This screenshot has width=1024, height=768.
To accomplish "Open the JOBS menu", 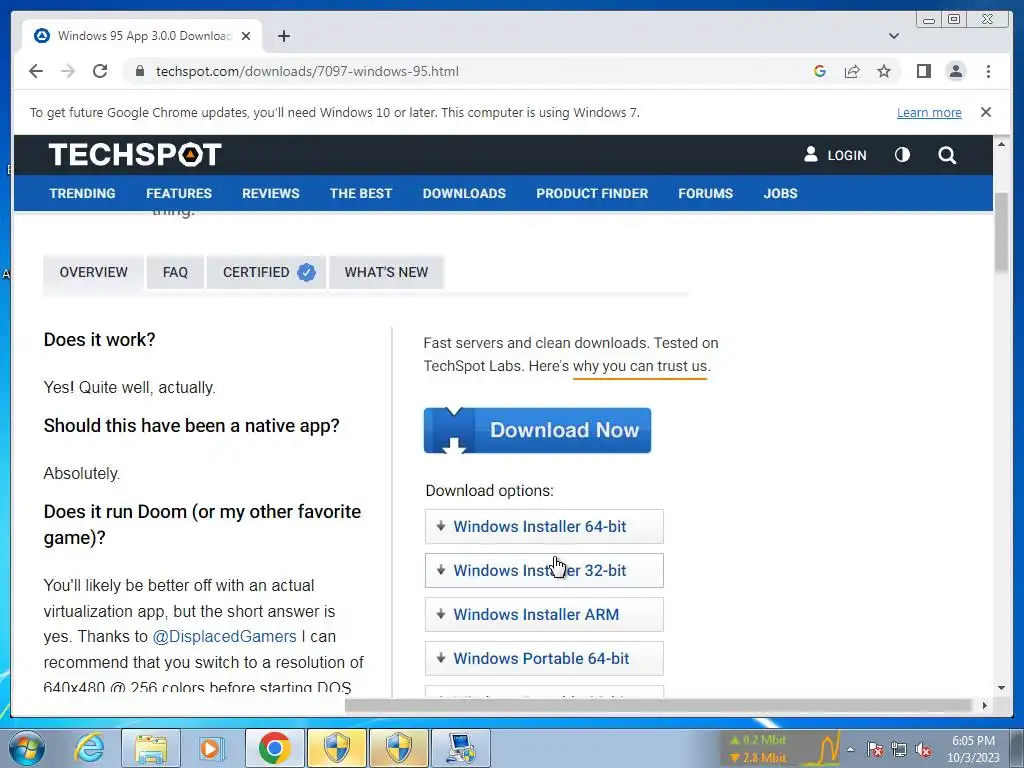I will coord(780,193).
